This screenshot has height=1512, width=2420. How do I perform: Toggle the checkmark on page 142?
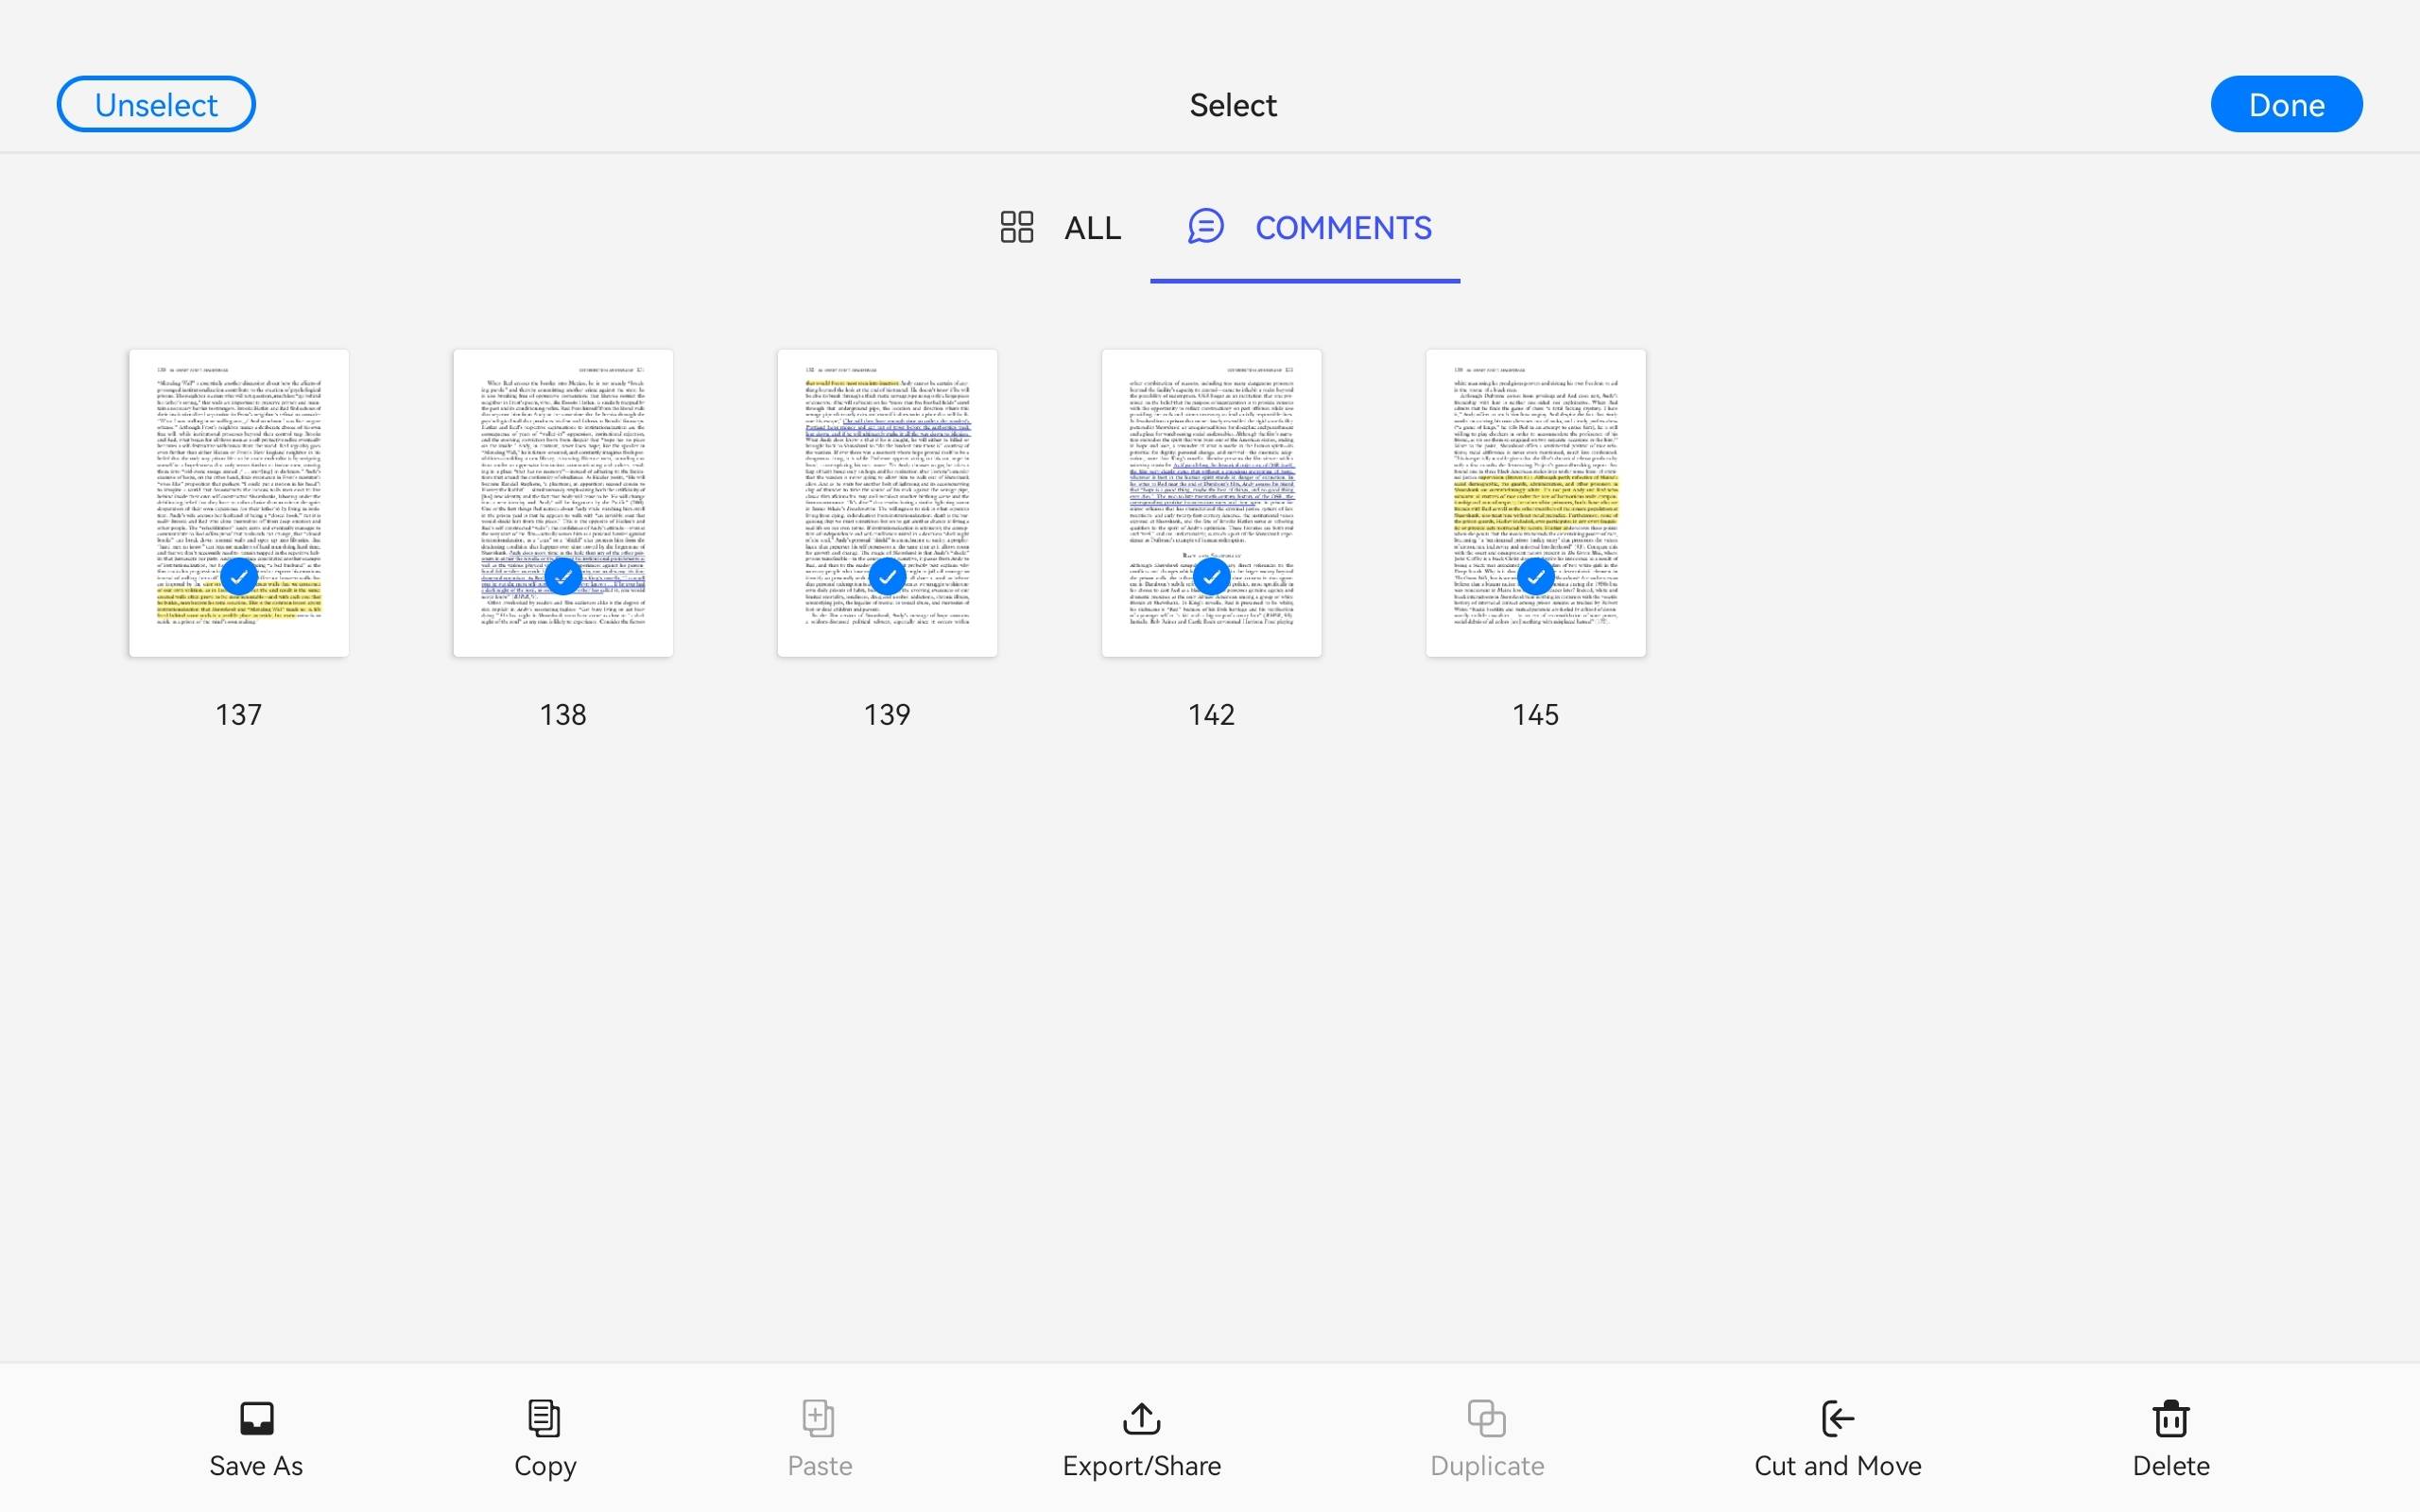coord(1211,576)
